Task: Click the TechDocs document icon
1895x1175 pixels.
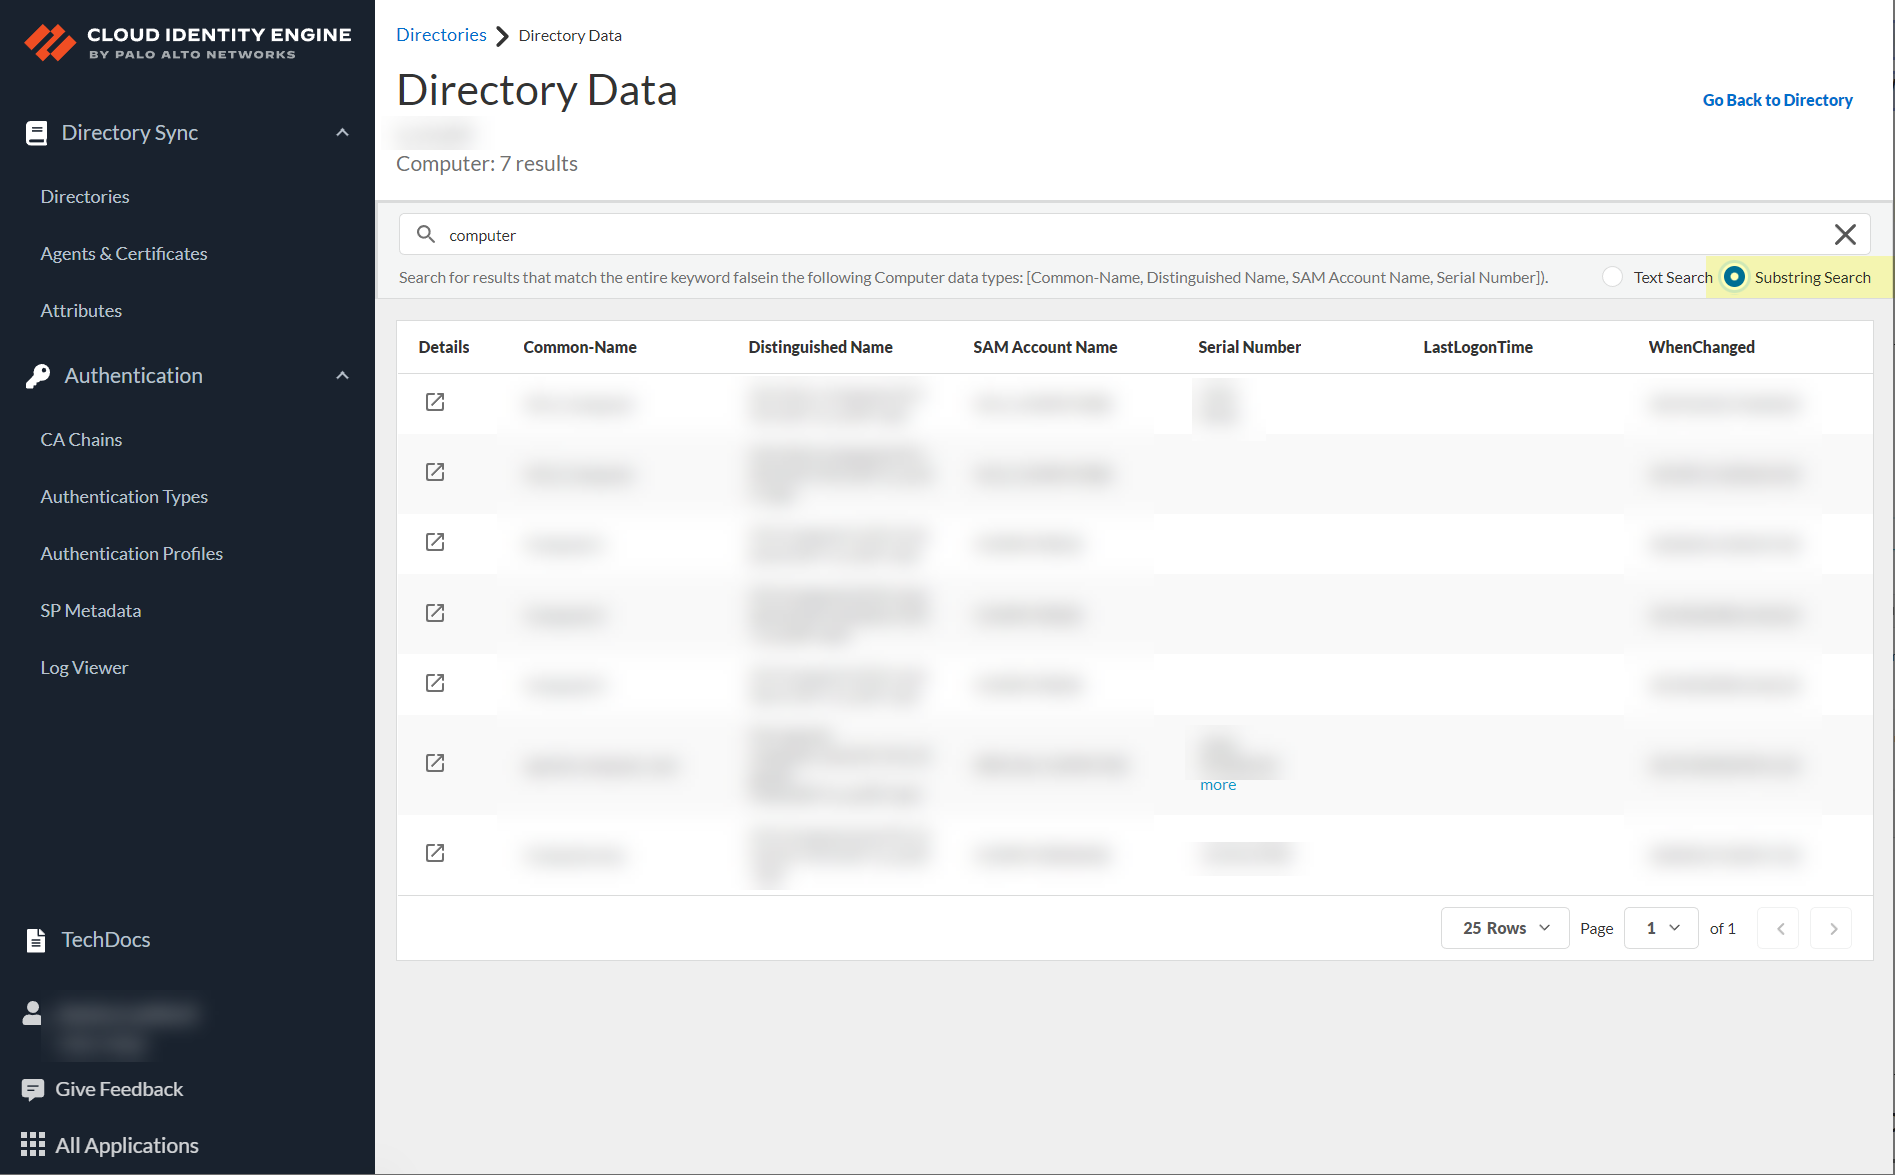Action: coord(36,940)
